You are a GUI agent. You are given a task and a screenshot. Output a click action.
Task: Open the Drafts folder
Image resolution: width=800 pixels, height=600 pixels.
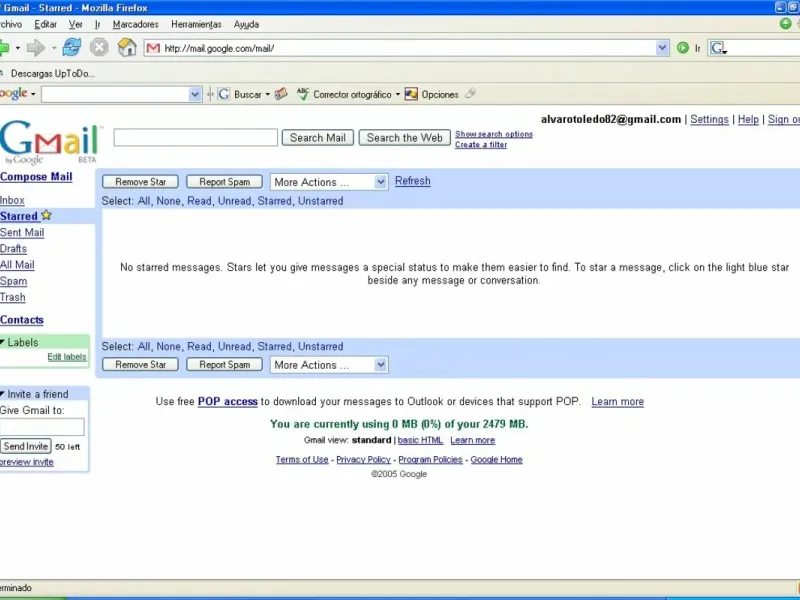click(x=13, y=248)
